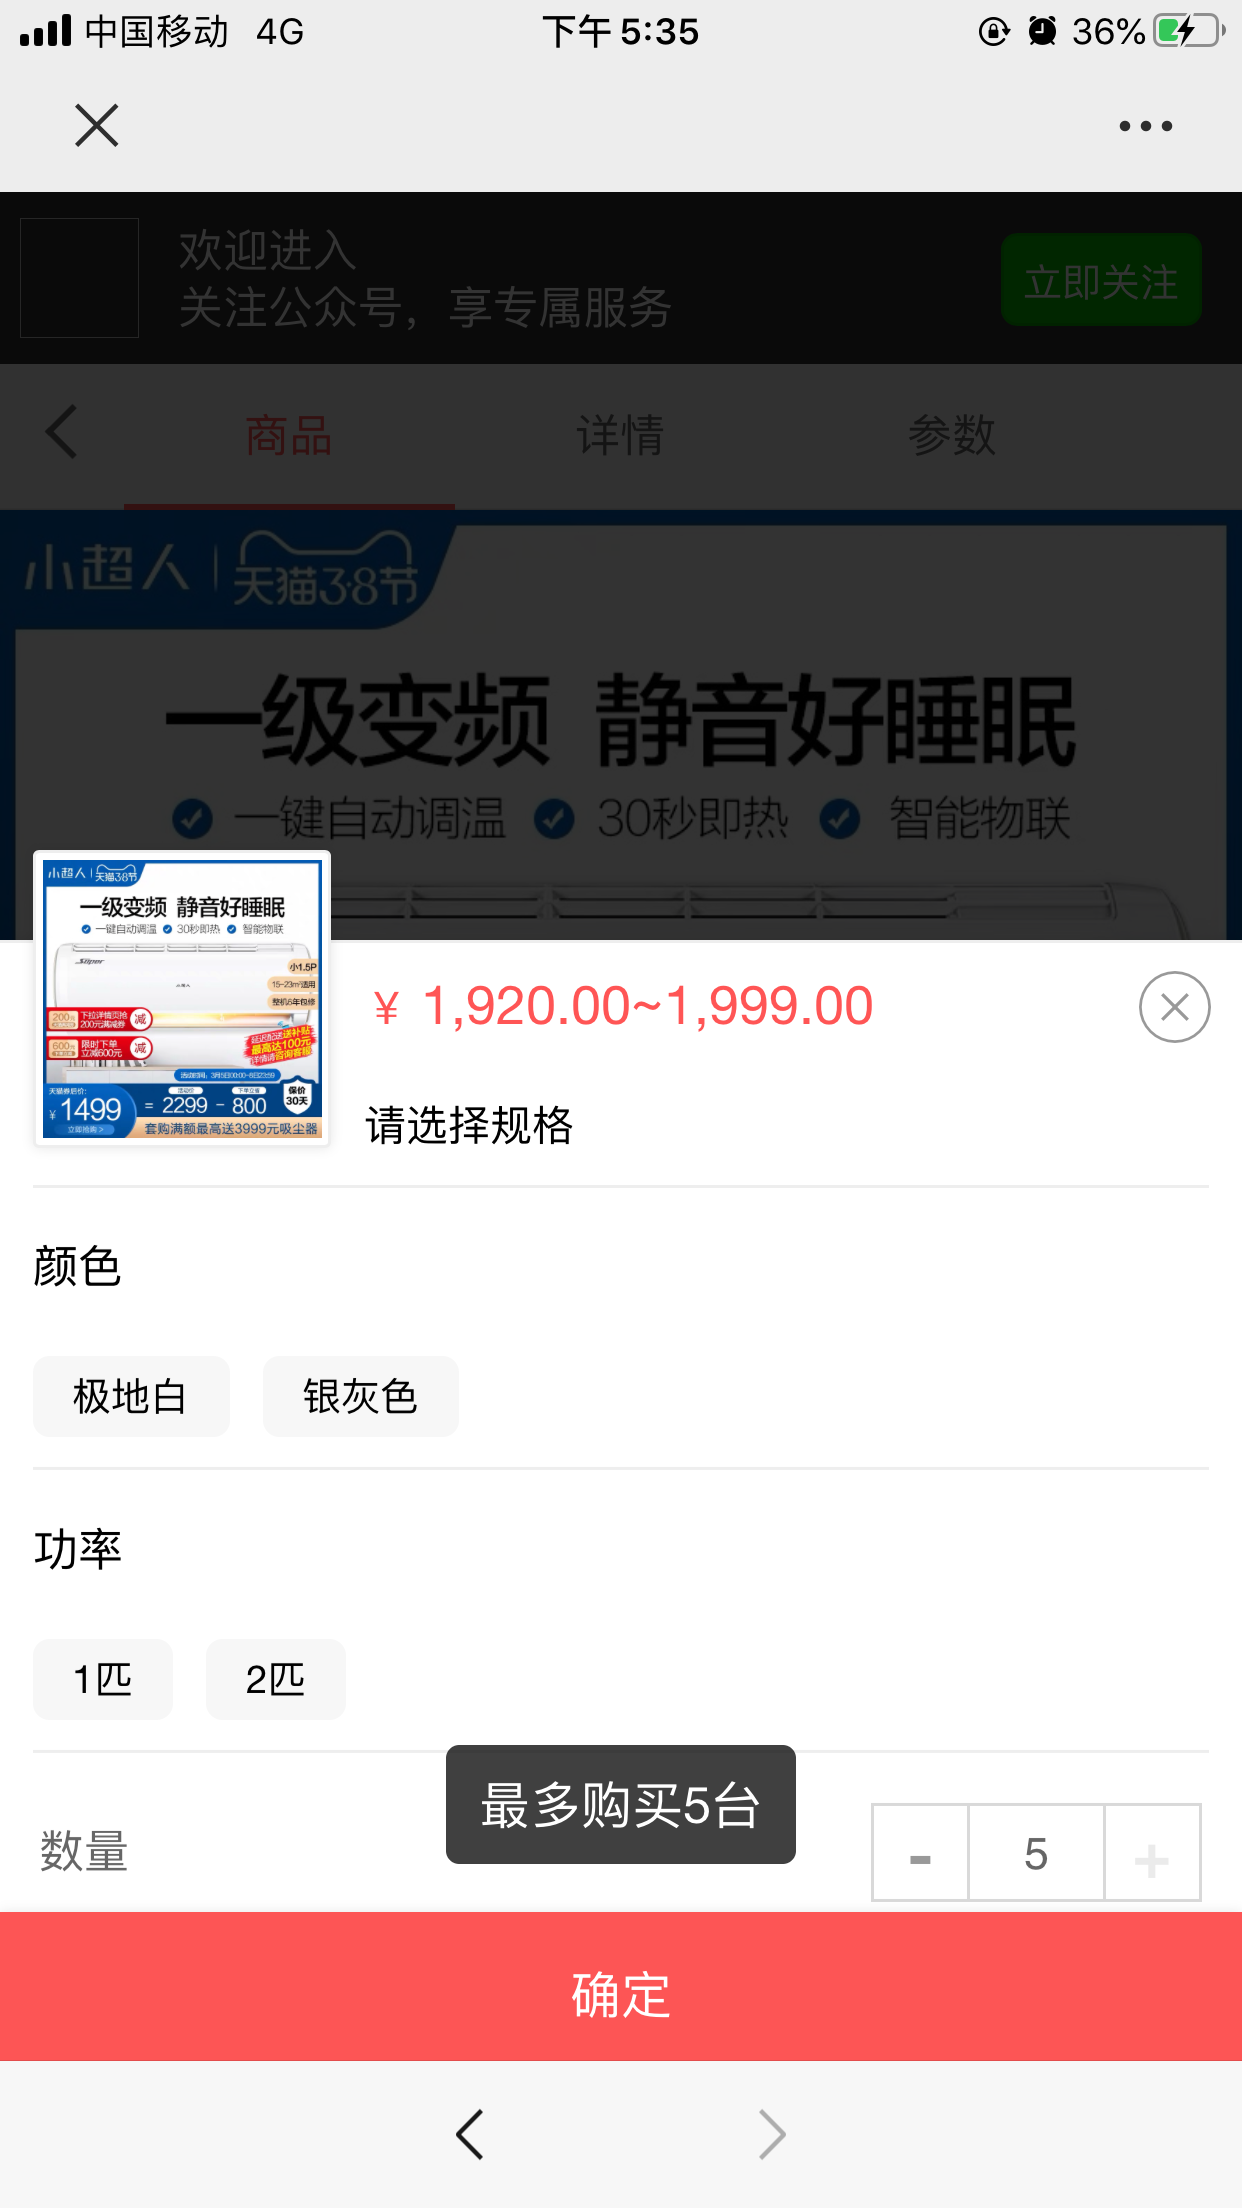Close the webview with the X icon

tap(97, 126)
